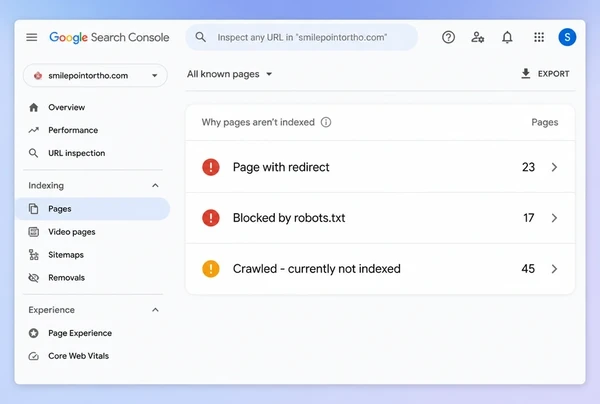This screenshot has width=600, height=404.
Task: Open the Google apps grid
Action: click(x=539, y=37)
